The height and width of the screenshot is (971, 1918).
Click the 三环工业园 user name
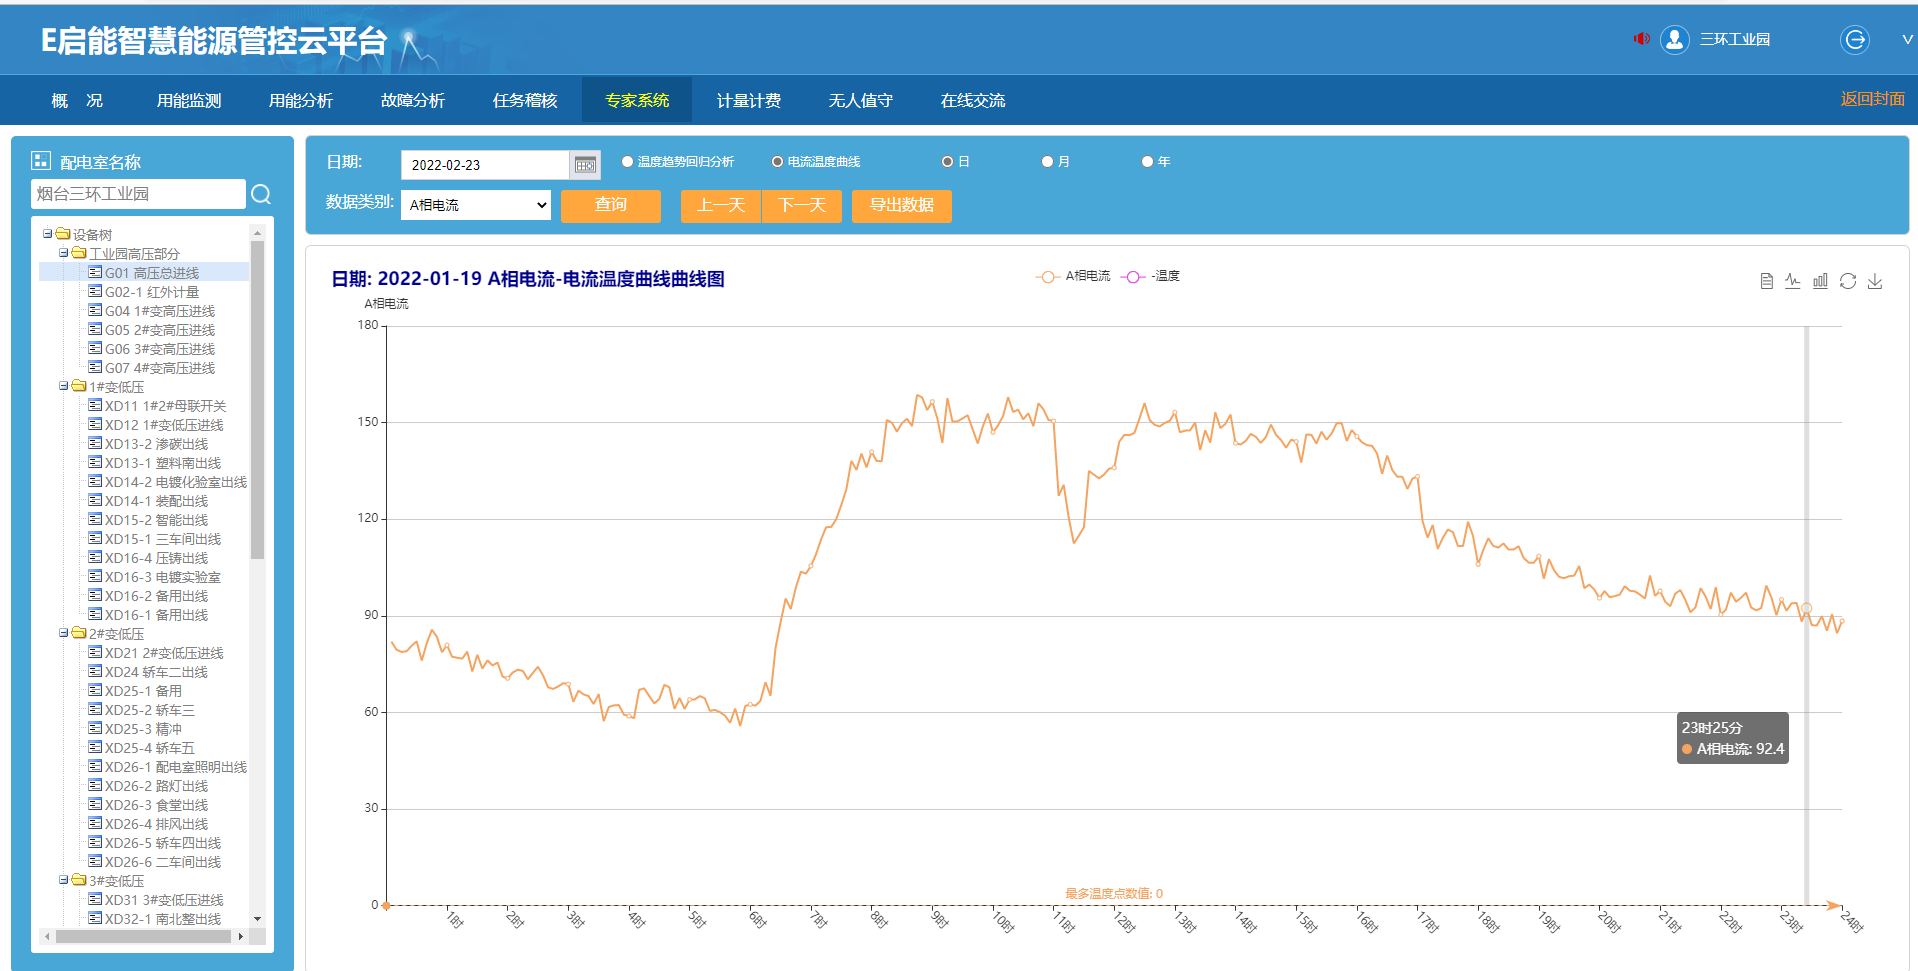[x=1735, y=39]
